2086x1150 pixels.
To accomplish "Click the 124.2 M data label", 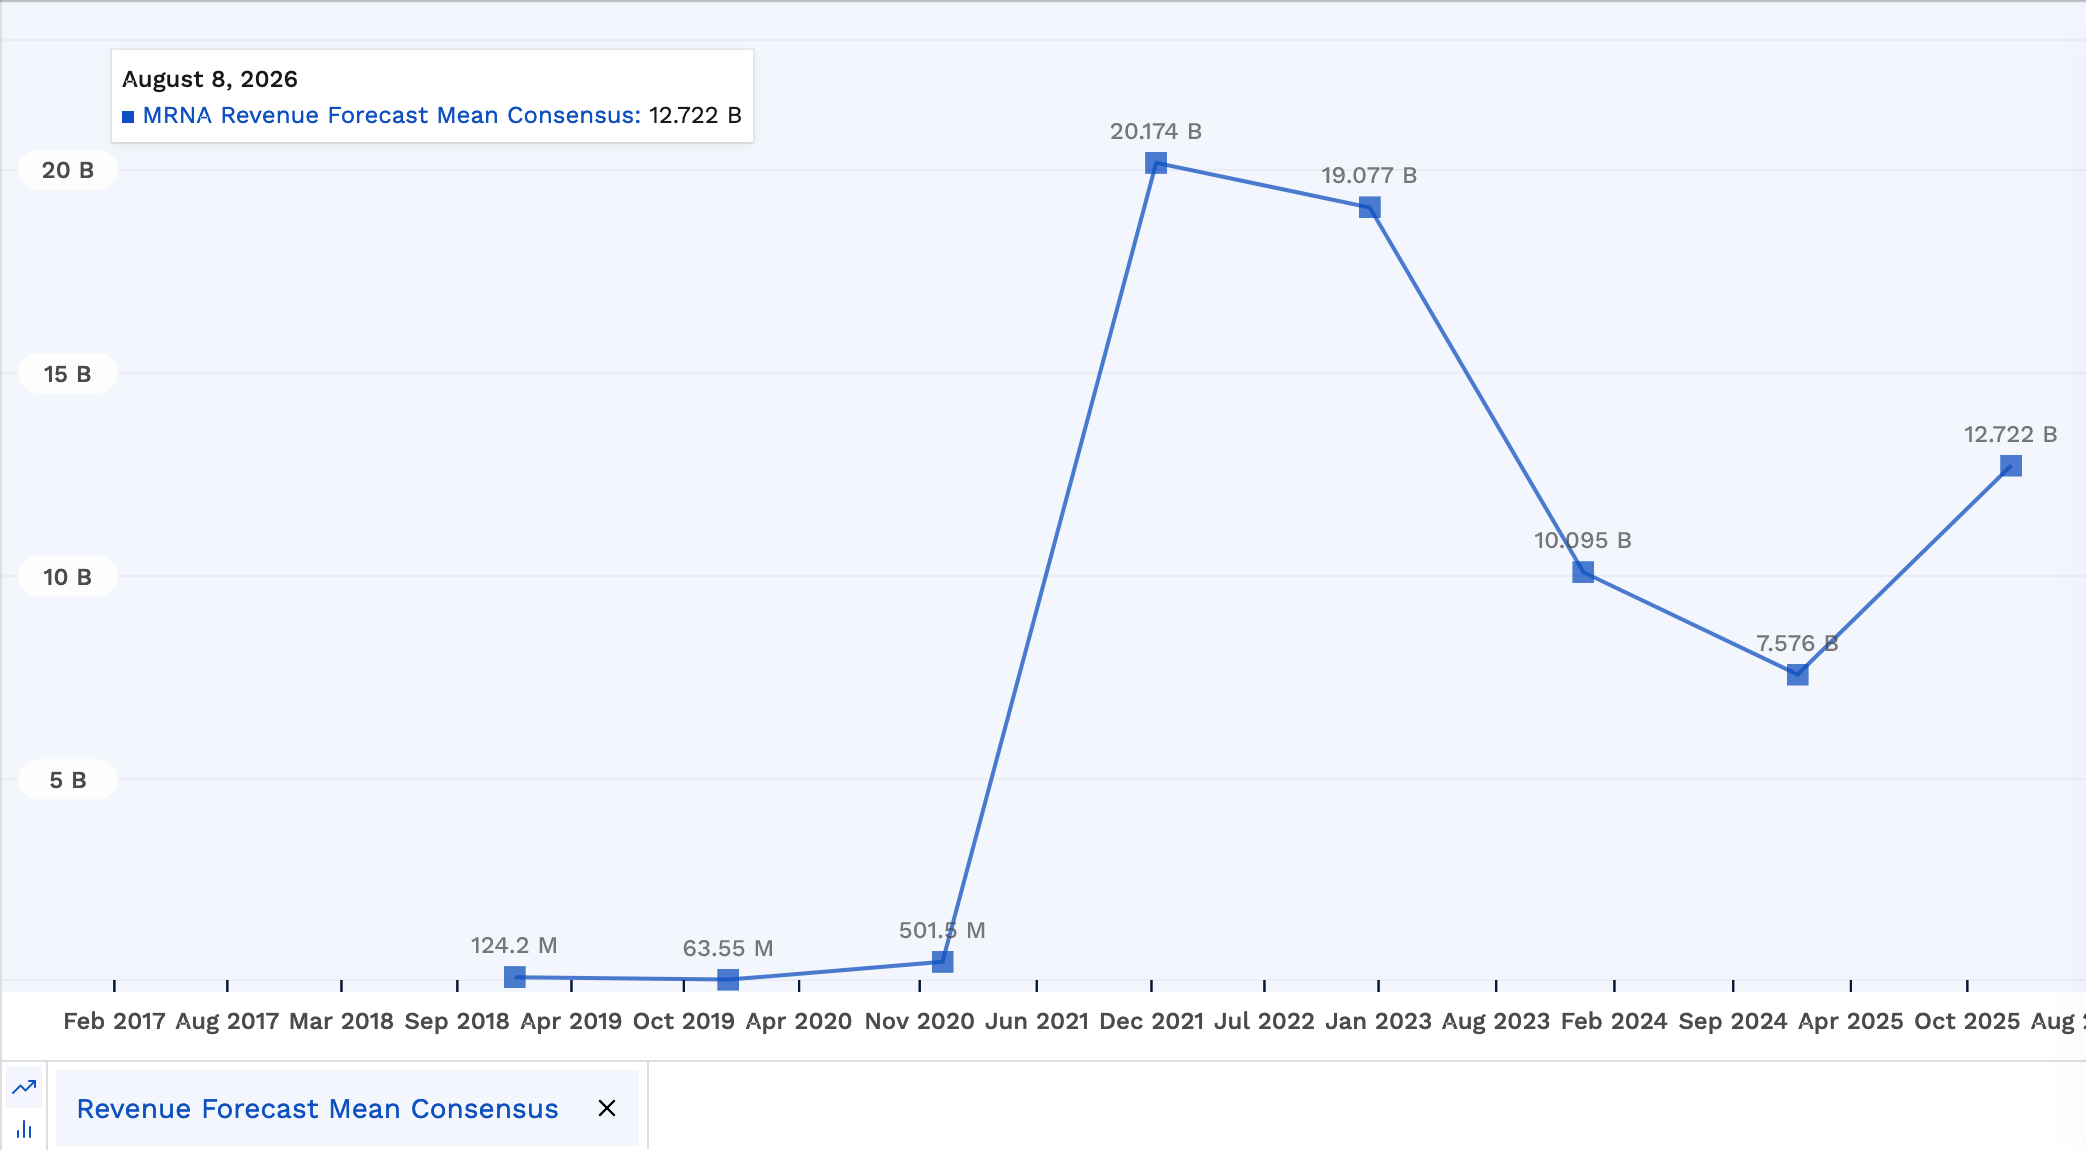I will [514, 945].
